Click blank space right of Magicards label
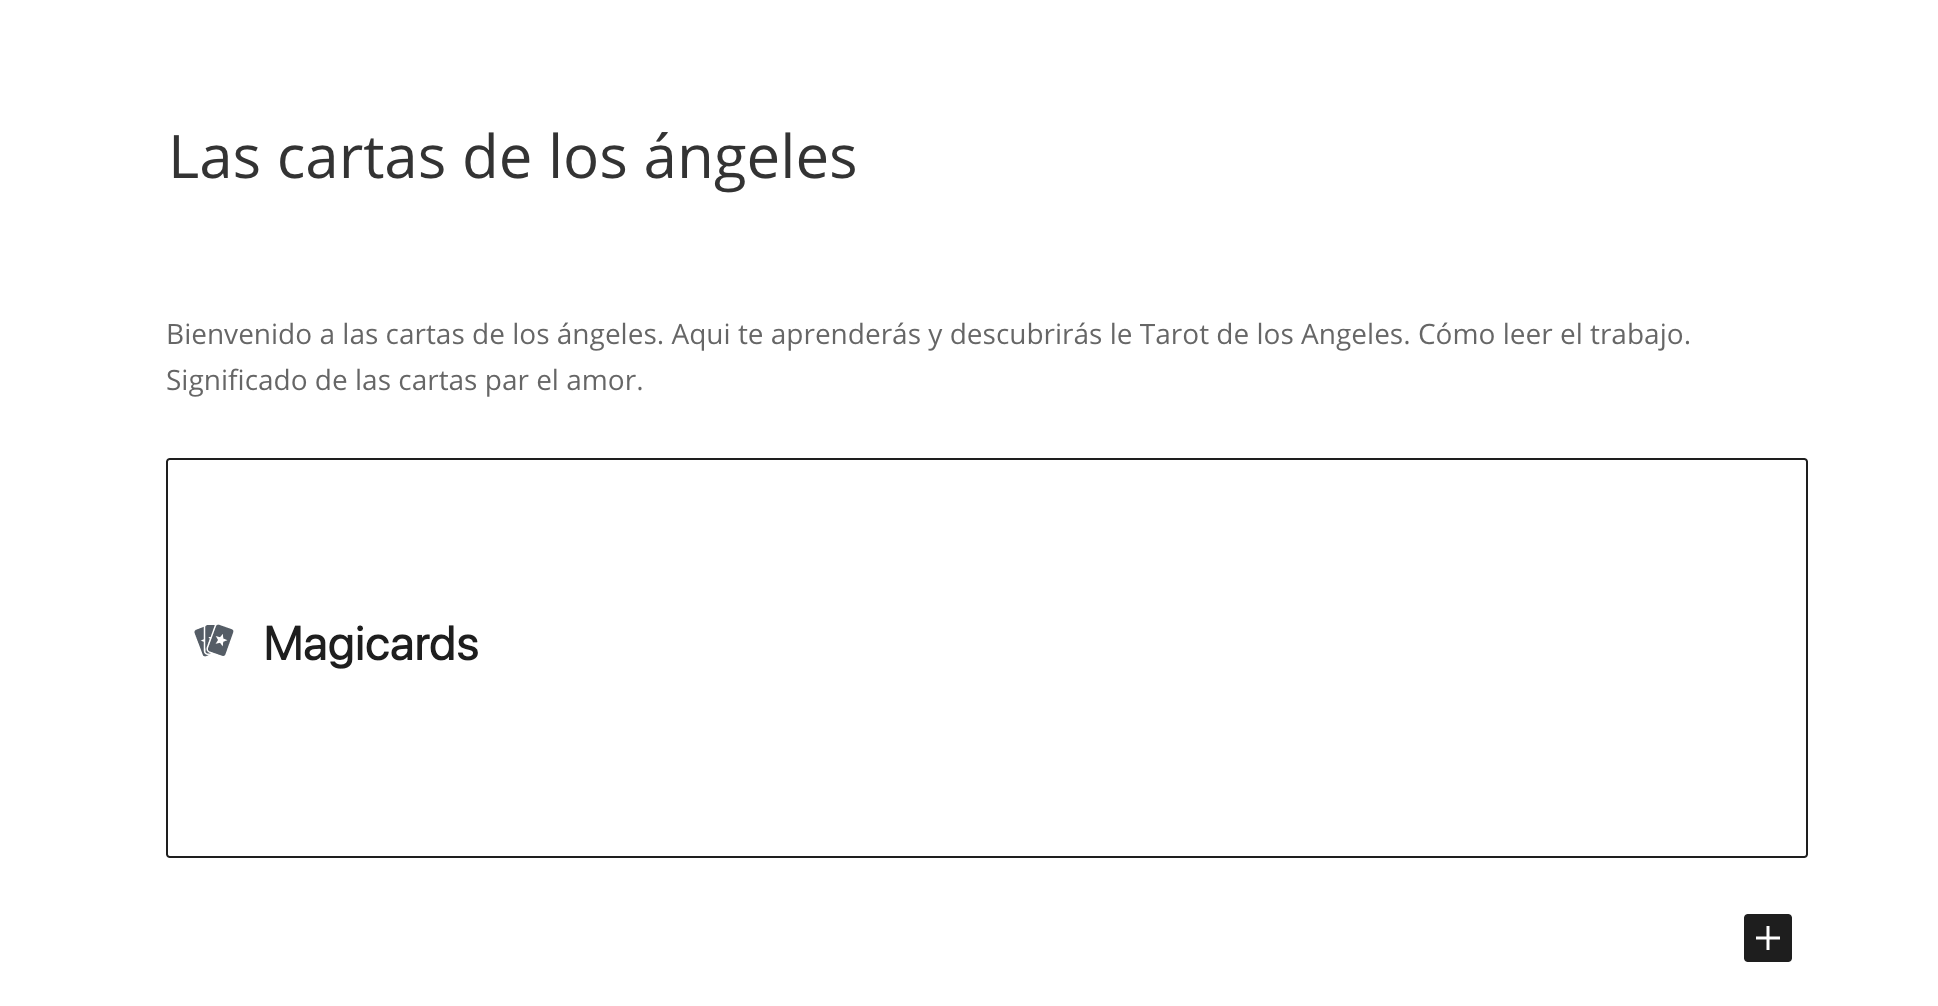This screenshot has width=1938, height=1006. [x=1140, y=643]
